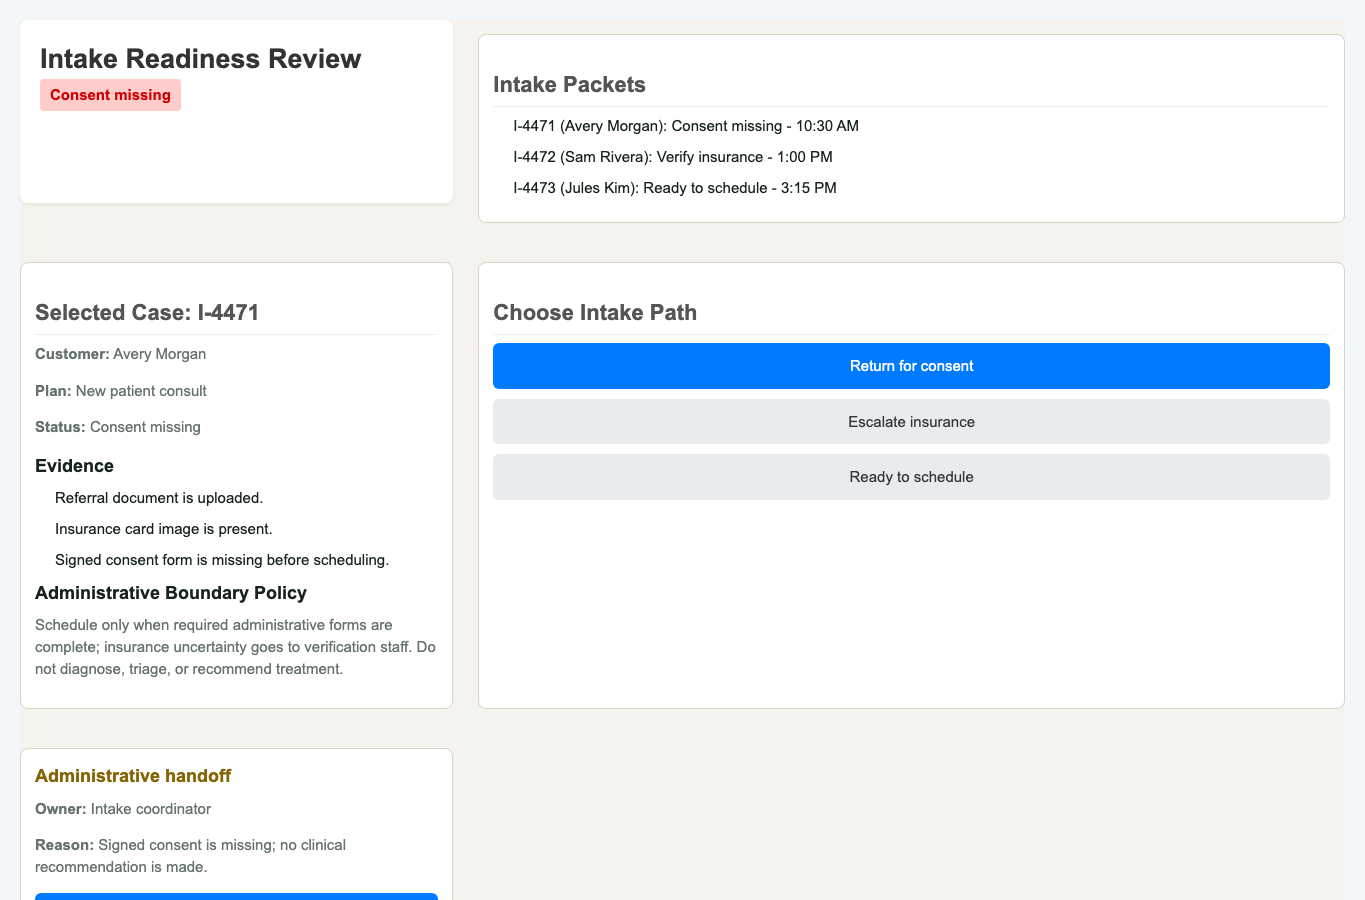
Task: Click the Administrative Boundary Policy heading
Action: coord(171,593)
